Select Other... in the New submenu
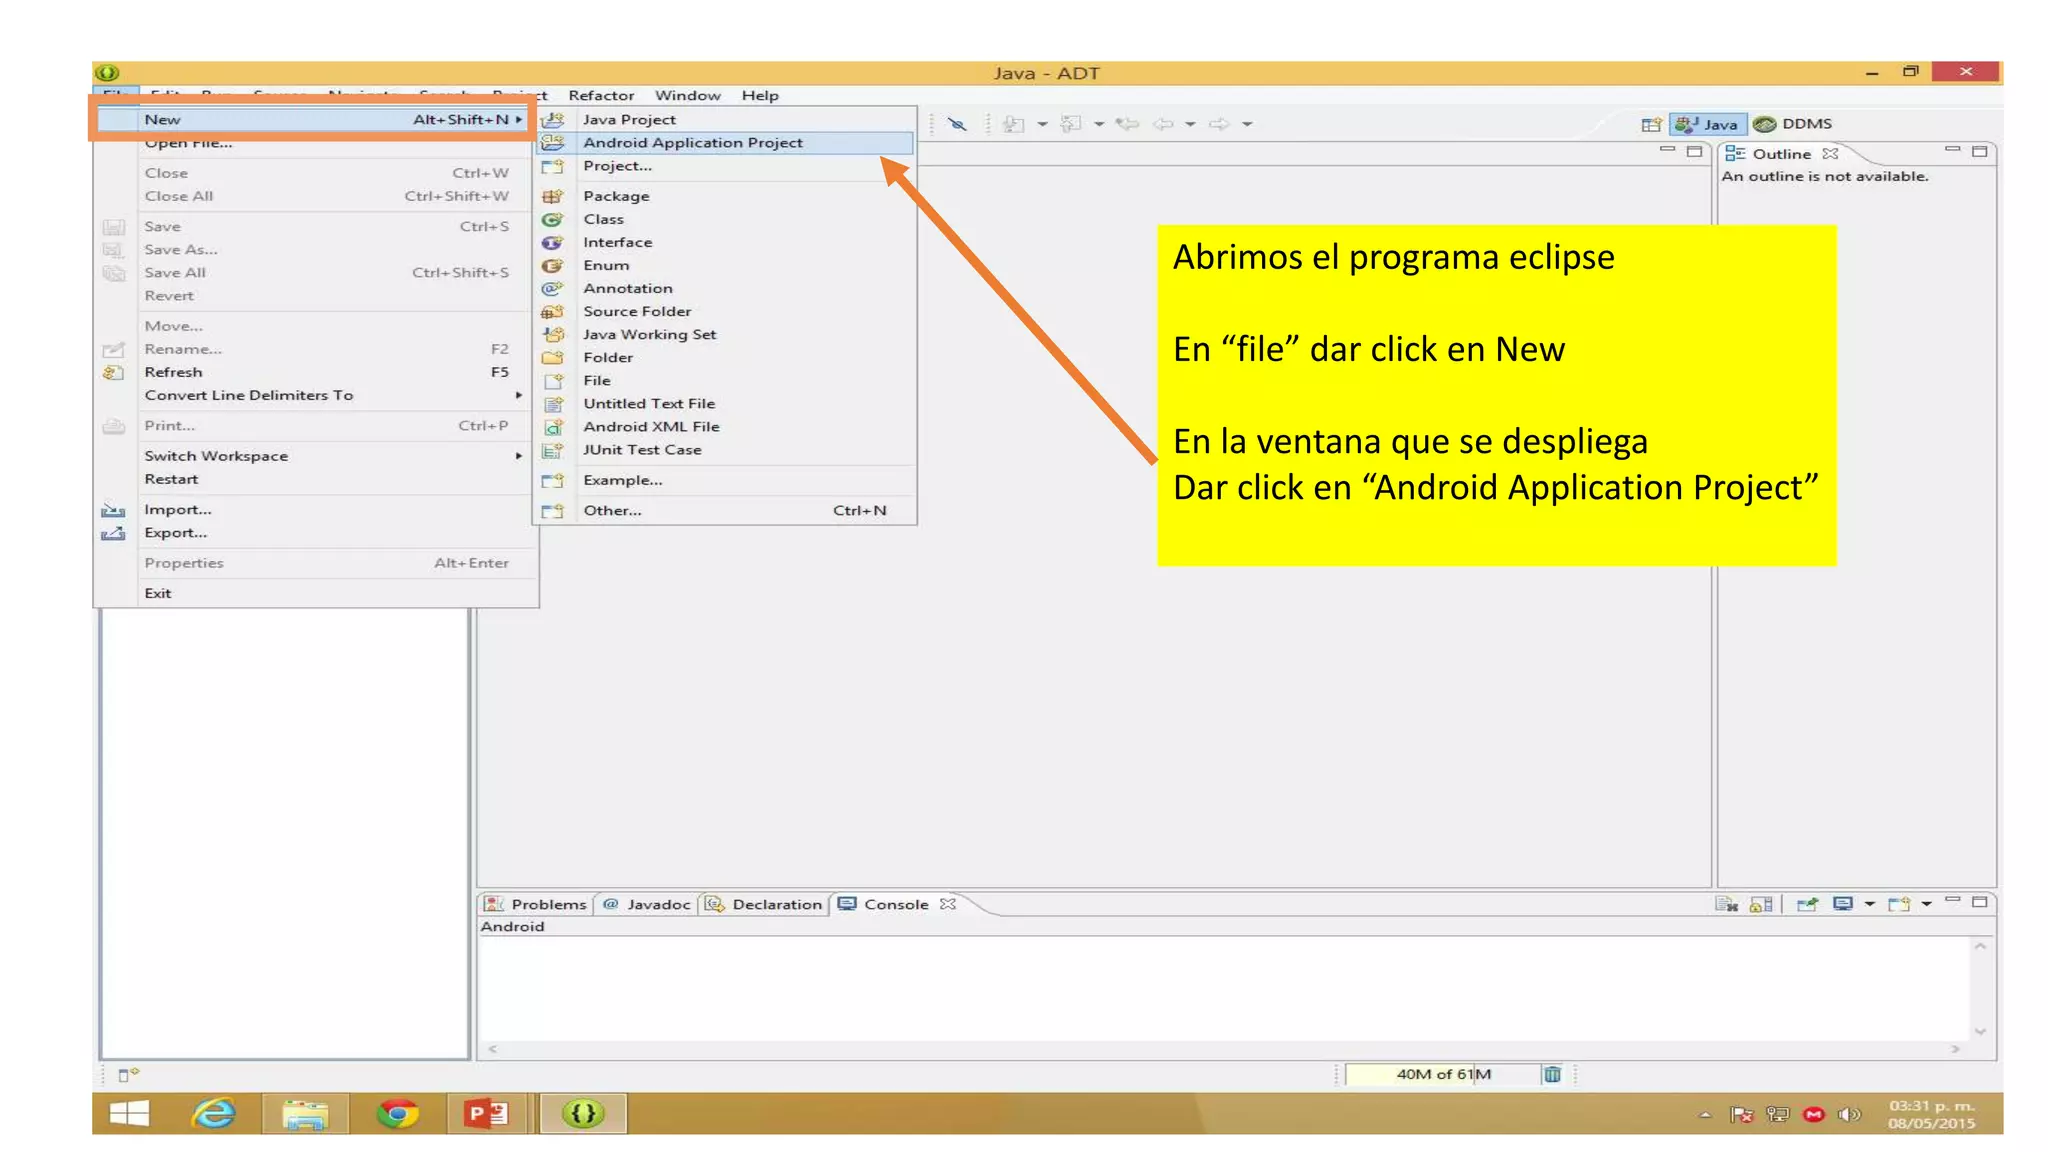The height and width of the screenshot is (1152, 2048). [x=725, y=510]
